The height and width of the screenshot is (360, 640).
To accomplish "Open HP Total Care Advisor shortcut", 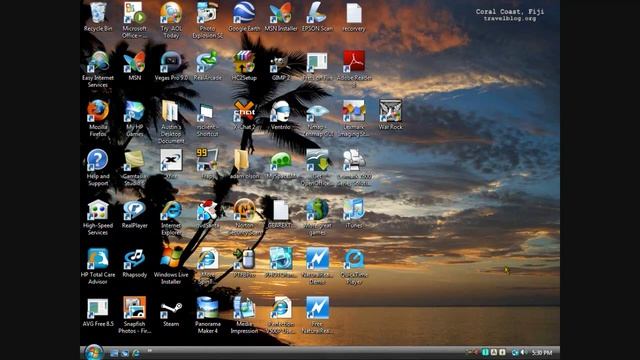I will click(x=98, y=267).
